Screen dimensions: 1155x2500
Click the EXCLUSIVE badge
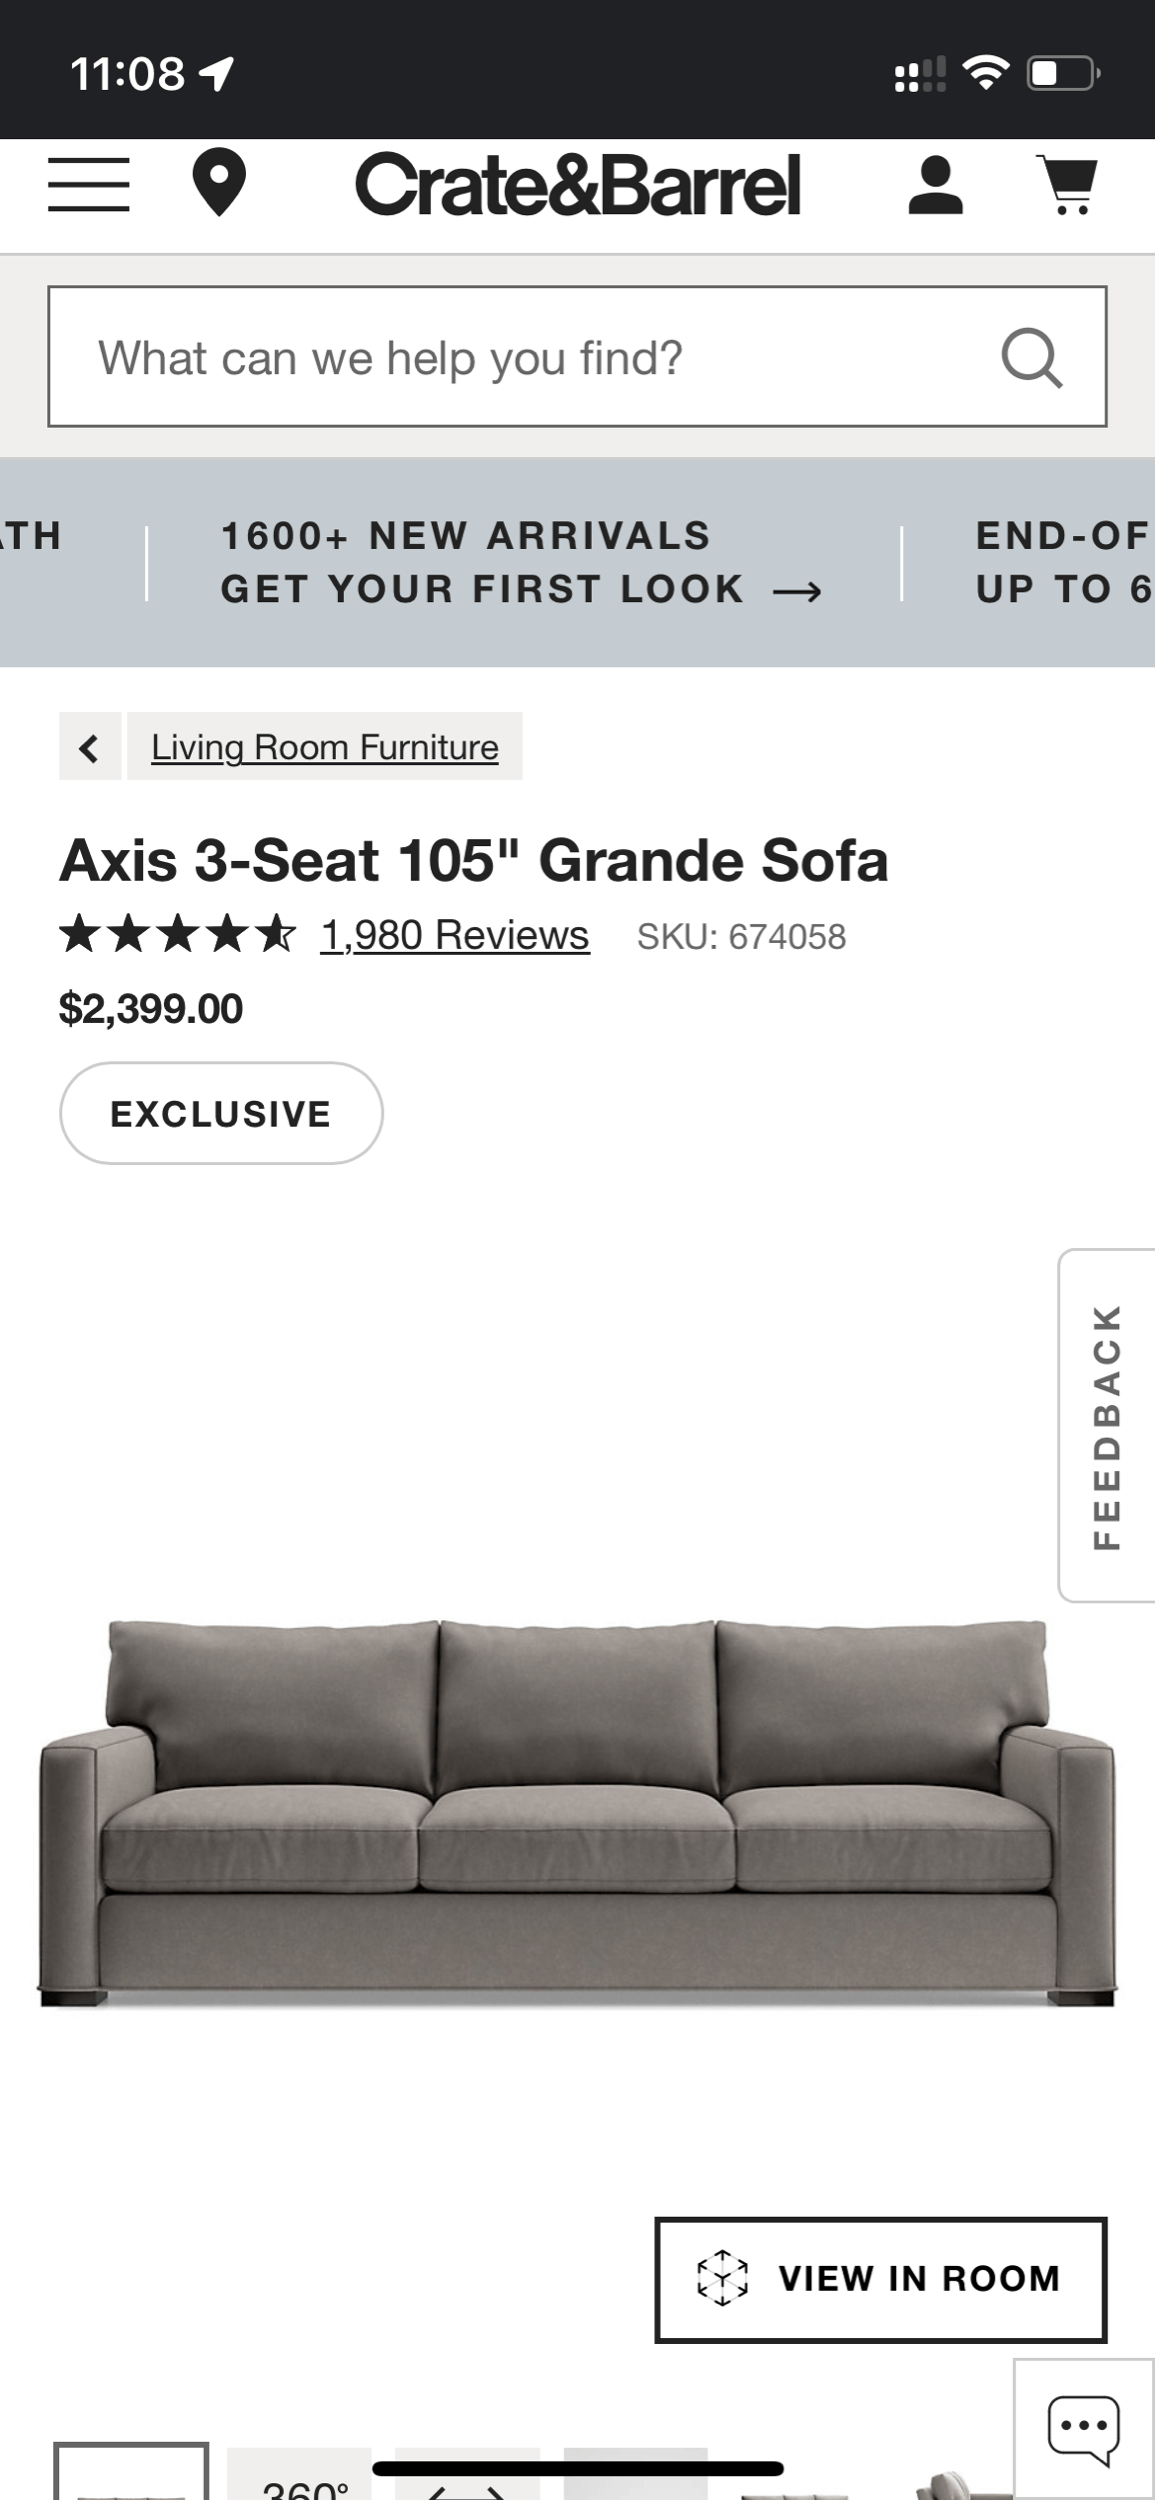220,1113
